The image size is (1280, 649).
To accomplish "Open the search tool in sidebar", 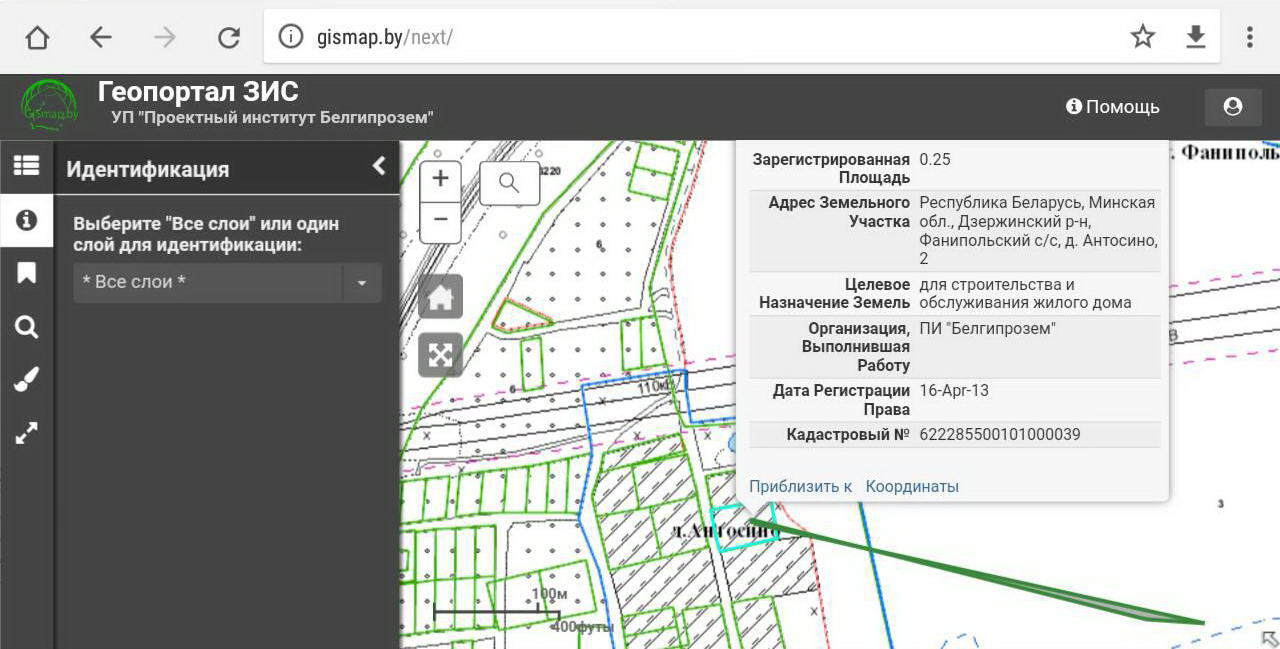I will click(26, 327).
